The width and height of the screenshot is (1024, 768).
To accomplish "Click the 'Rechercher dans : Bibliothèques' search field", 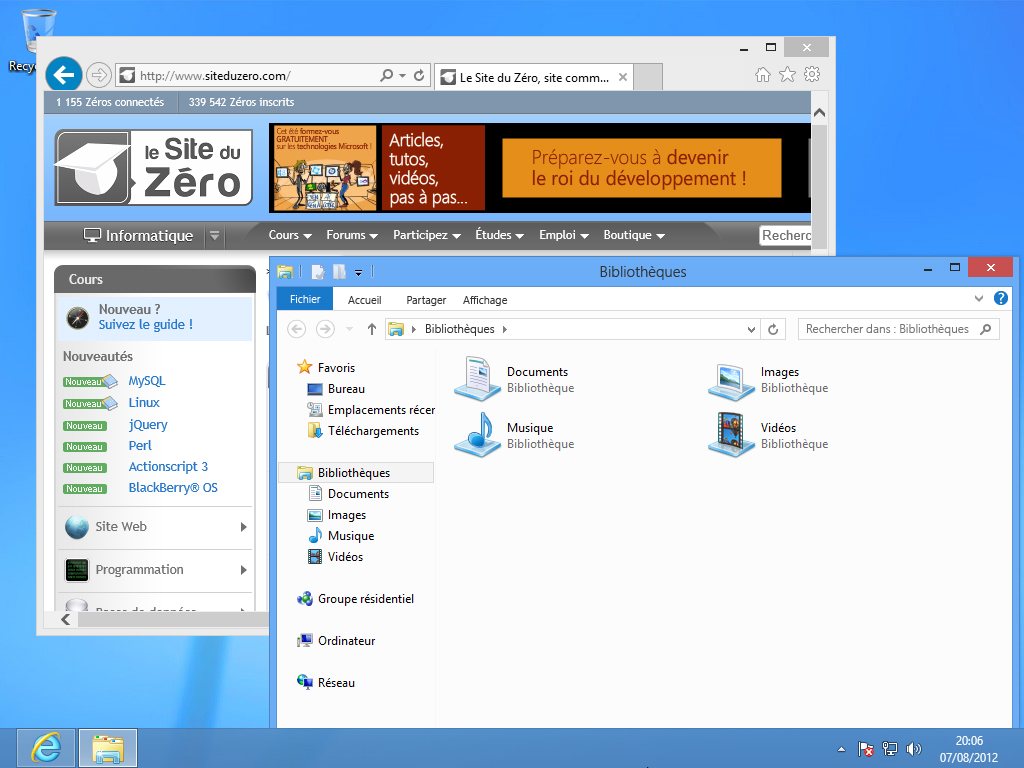I will click(887, 329).
